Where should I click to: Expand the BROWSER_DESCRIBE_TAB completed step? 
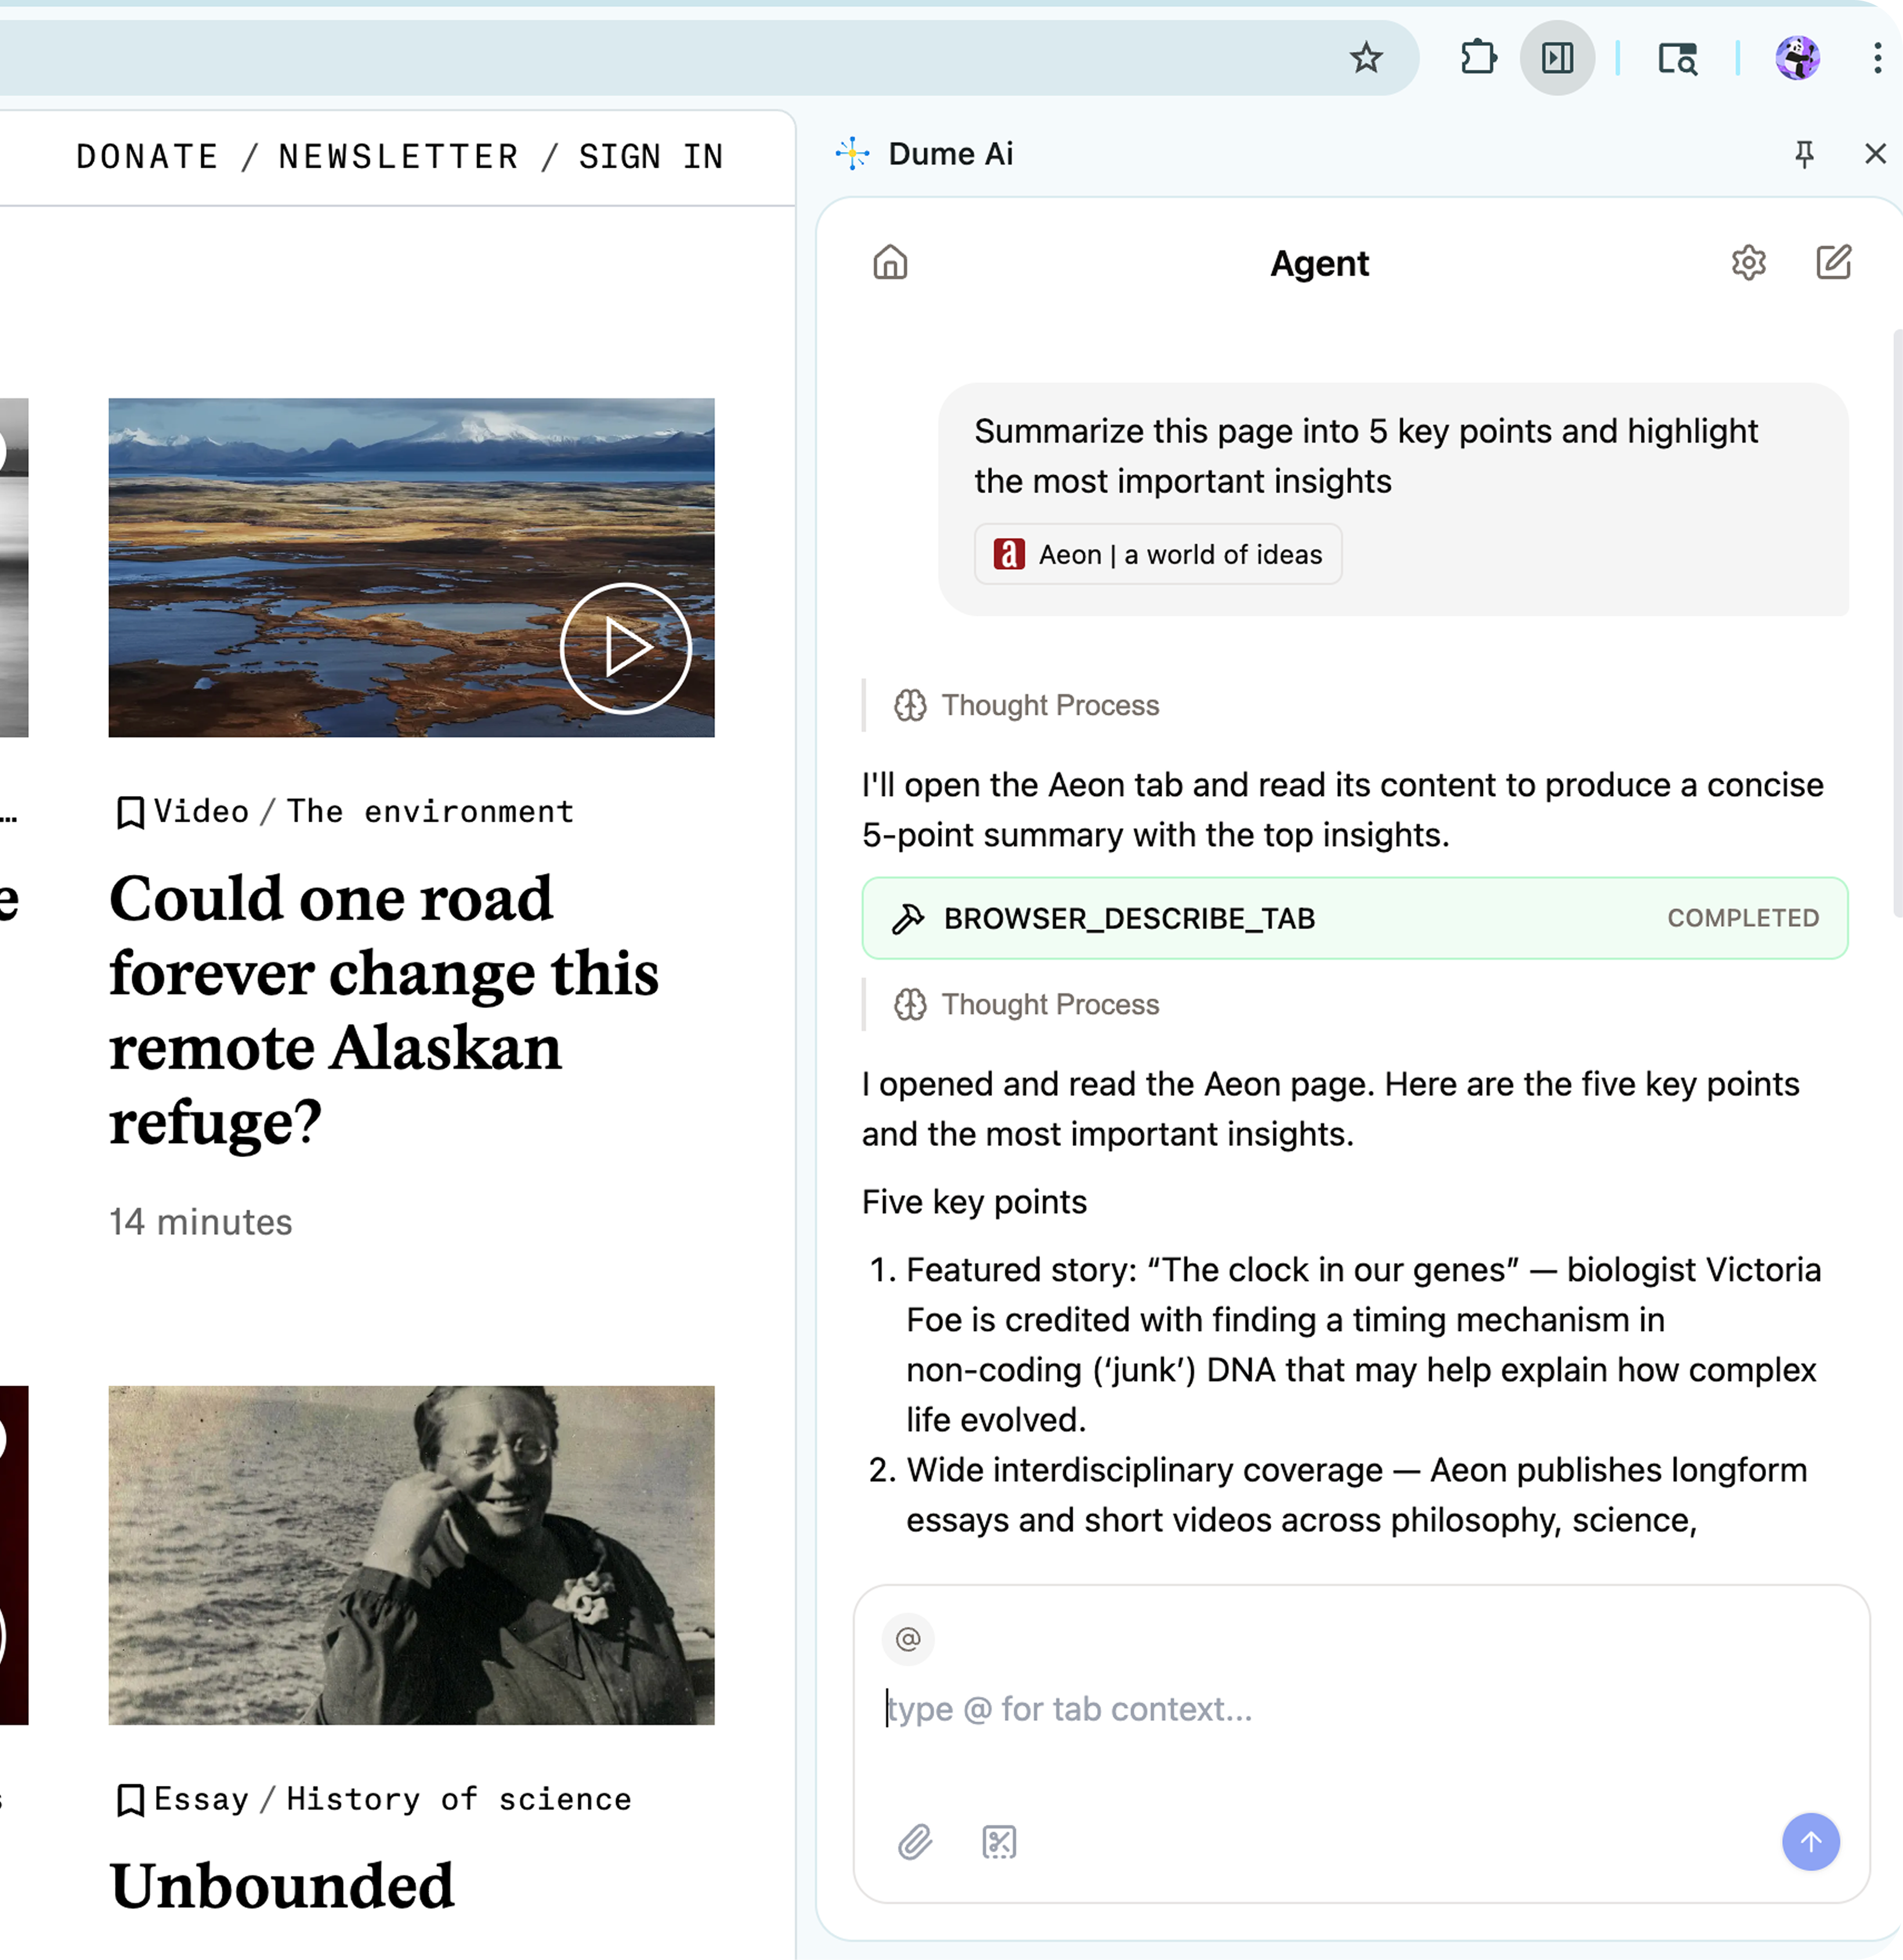pos(1355,918)
